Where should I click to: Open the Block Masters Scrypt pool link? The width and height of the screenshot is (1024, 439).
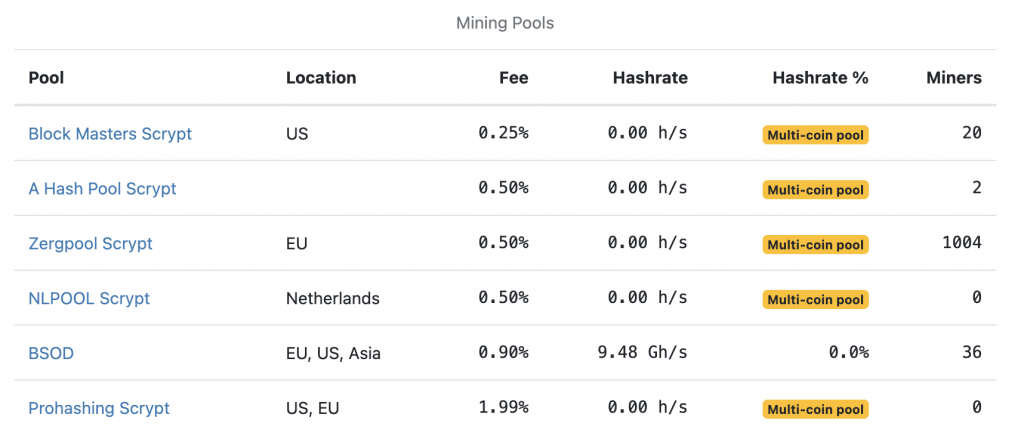click(110, 134)
